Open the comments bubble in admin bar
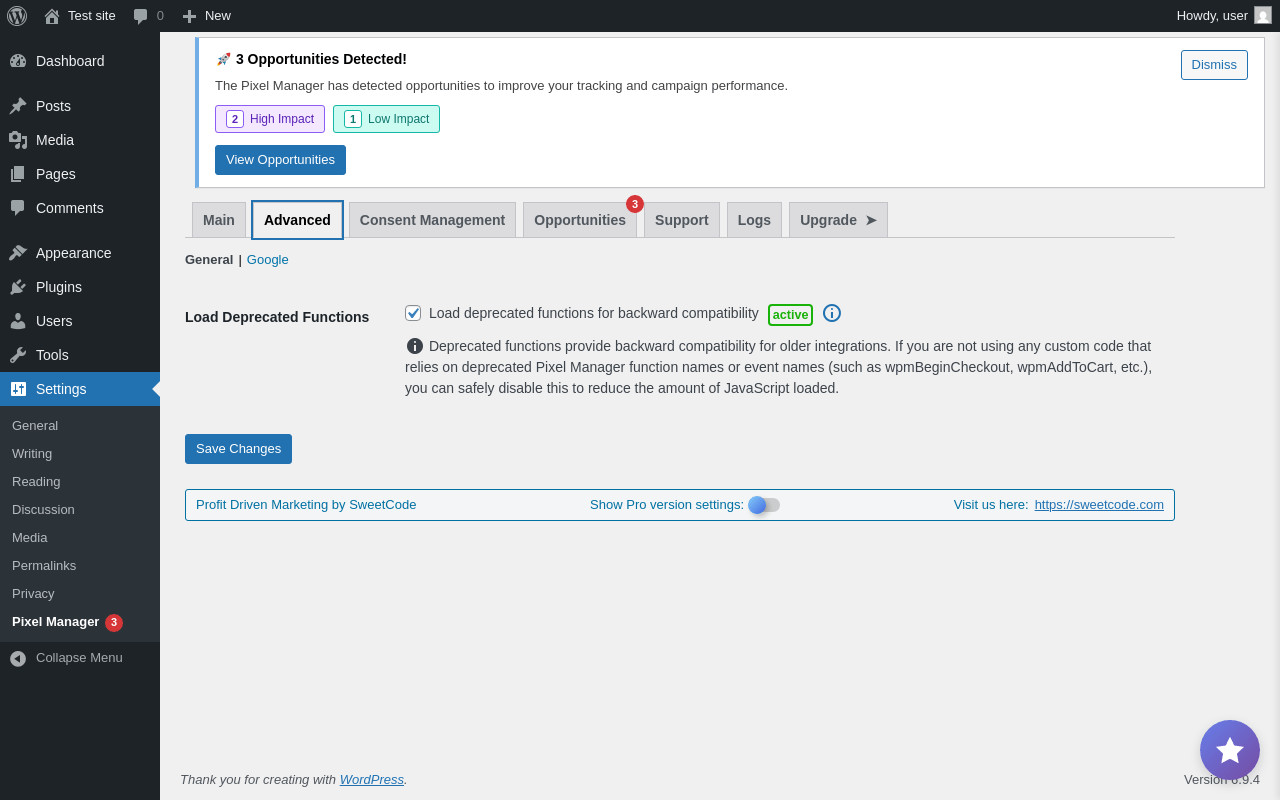The image size is (1280, 800). pos(141,16)
